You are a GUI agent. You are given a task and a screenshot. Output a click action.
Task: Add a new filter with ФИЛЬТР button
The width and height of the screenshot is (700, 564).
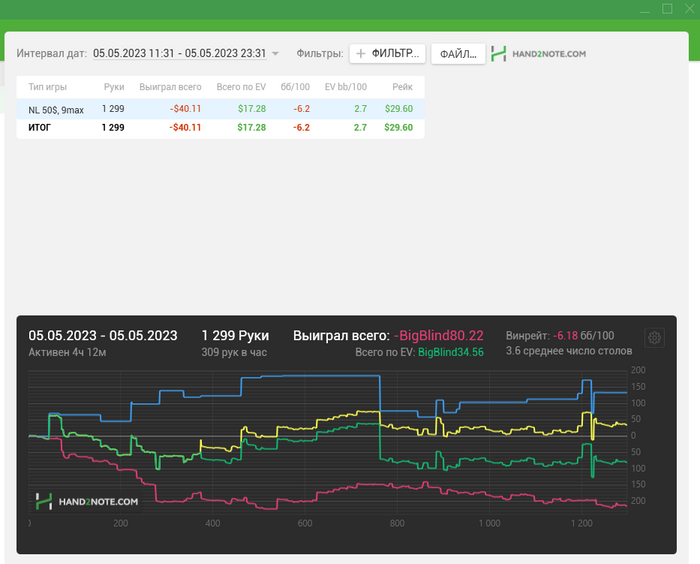[x=388, y=54]
